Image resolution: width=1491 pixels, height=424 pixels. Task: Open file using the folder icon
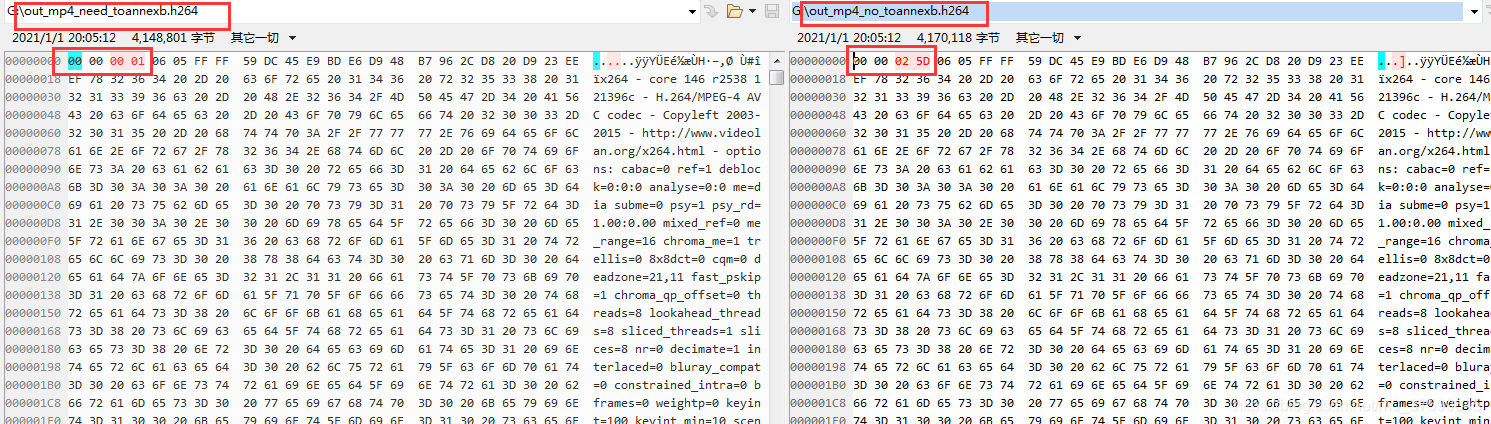tap(734, 11)
